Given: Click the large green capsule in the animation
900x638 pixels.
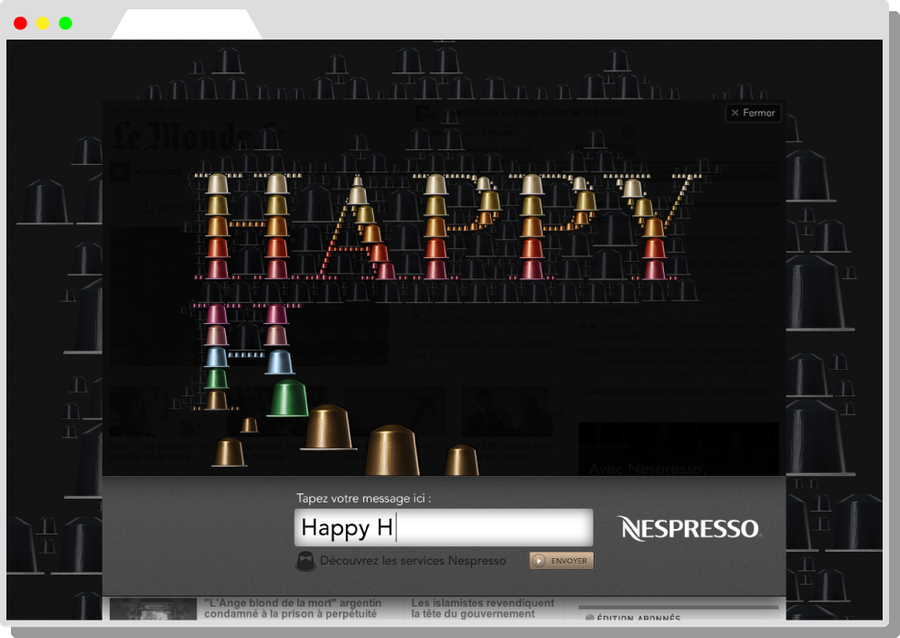Looking at the screenshot, I should coord(289,397).
